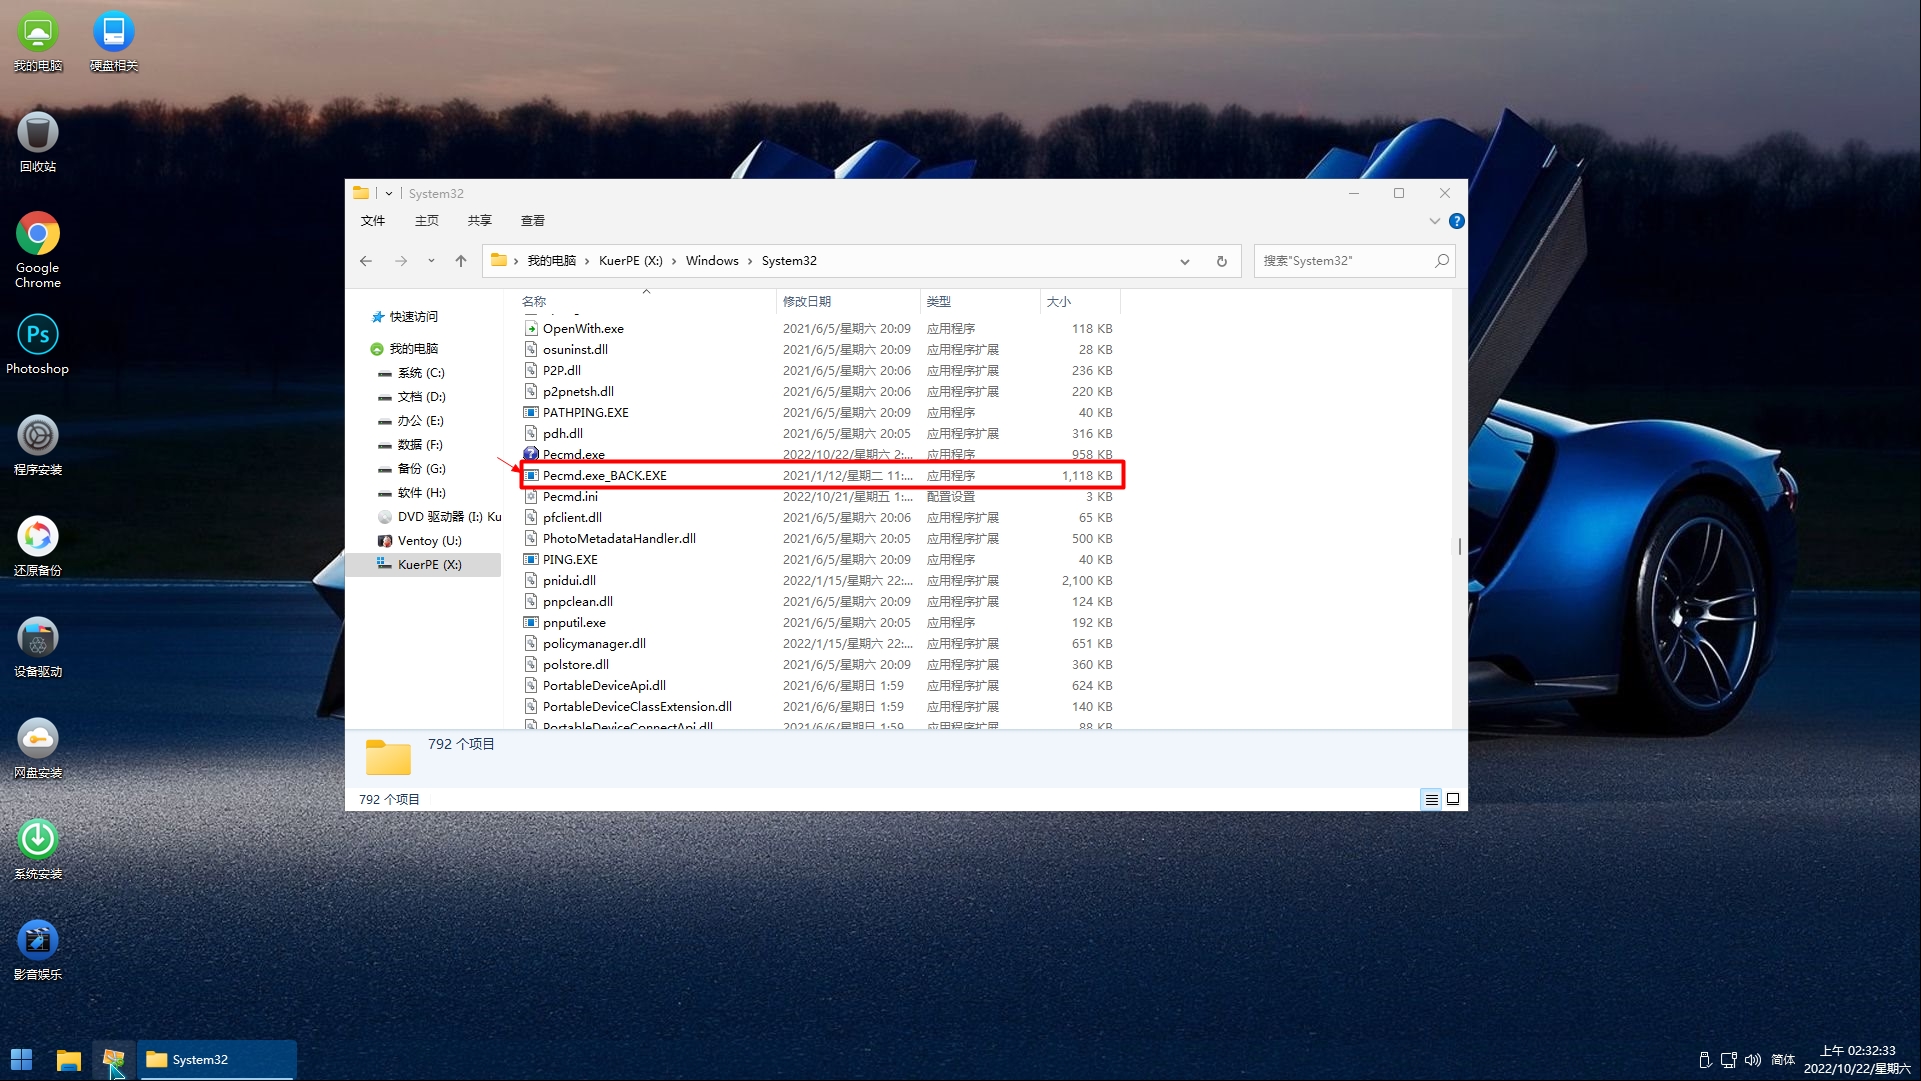
Task: Select 数据 (F:) drive in sidebar
Action: 420,445
